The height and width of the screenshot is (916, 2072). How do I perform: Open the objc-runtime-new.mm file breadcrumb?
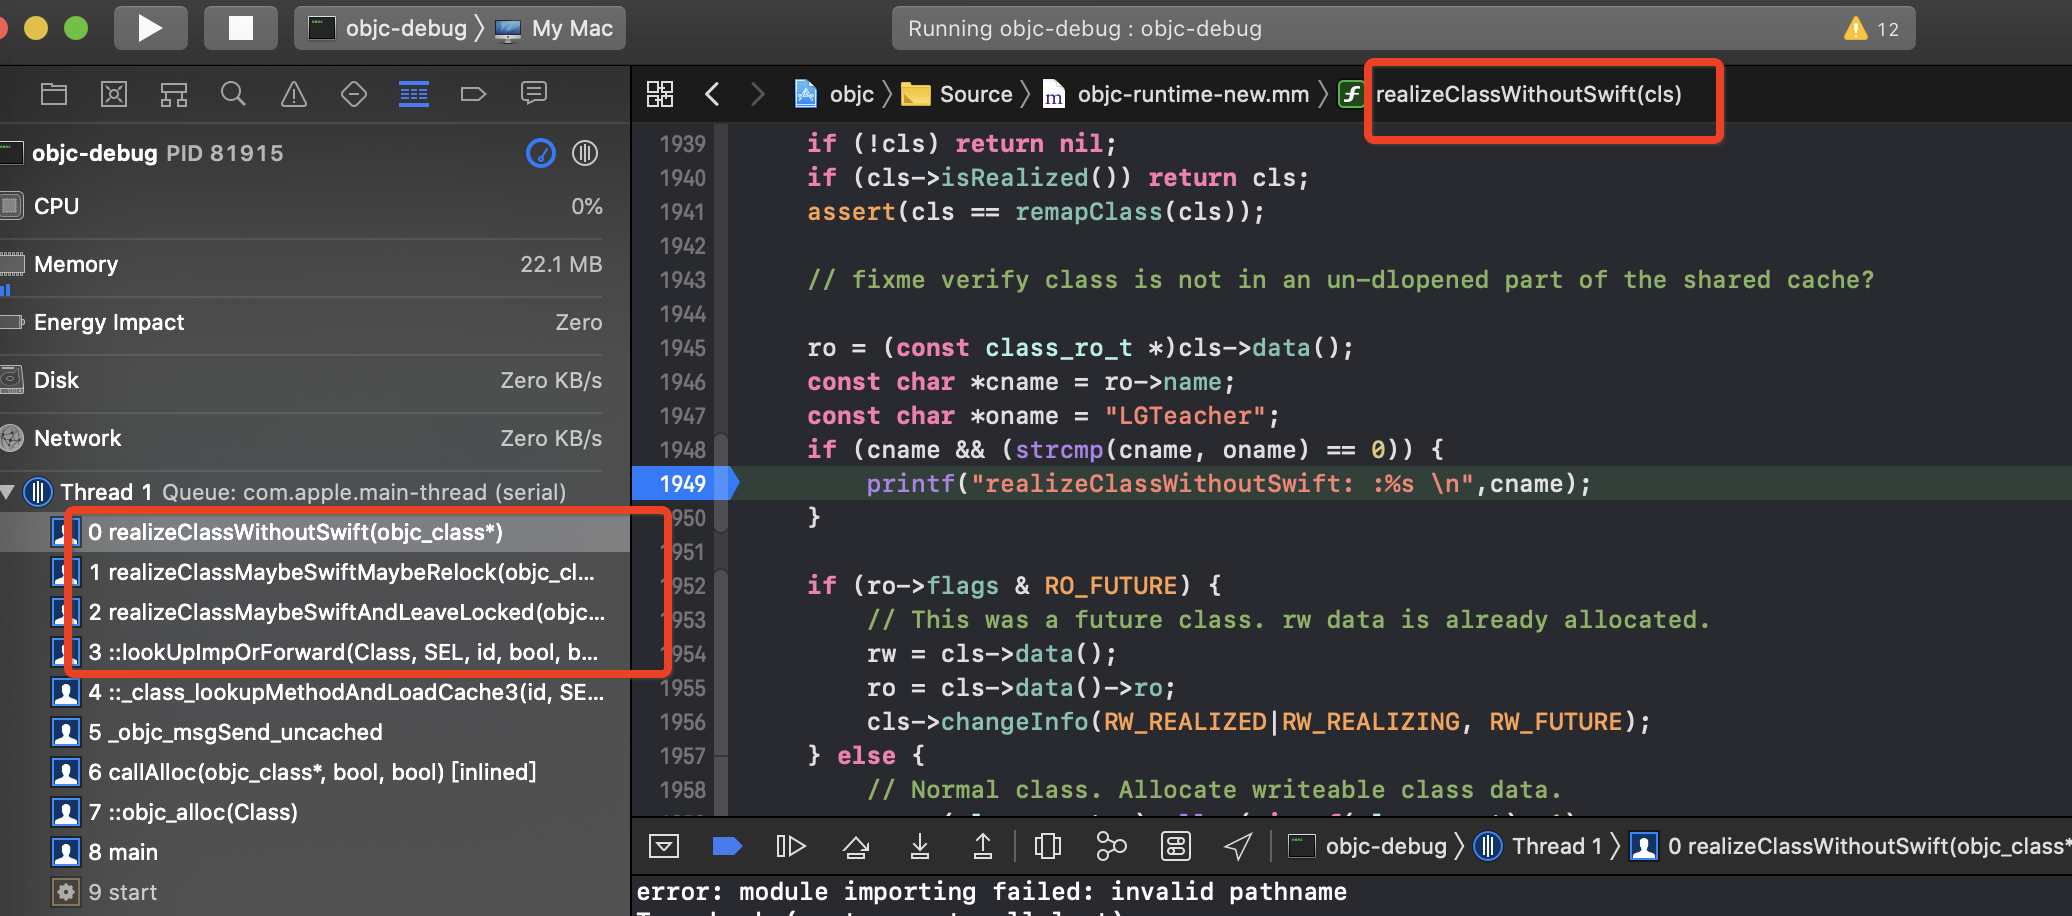(1176, 94)
